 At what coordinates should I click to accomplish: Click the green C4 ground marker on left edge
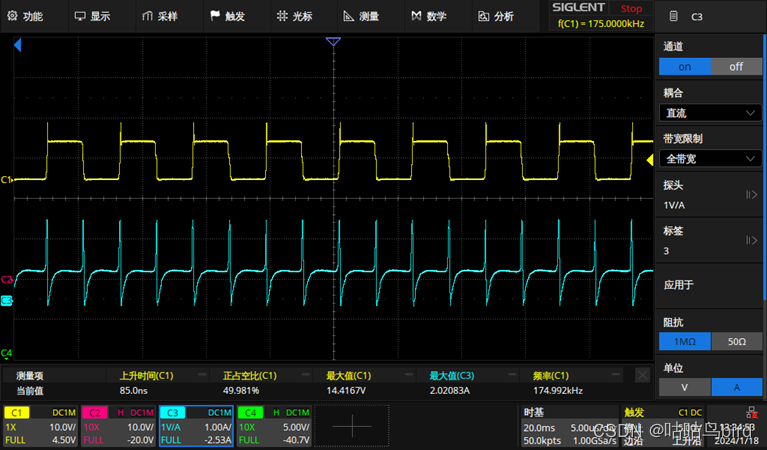6,353
